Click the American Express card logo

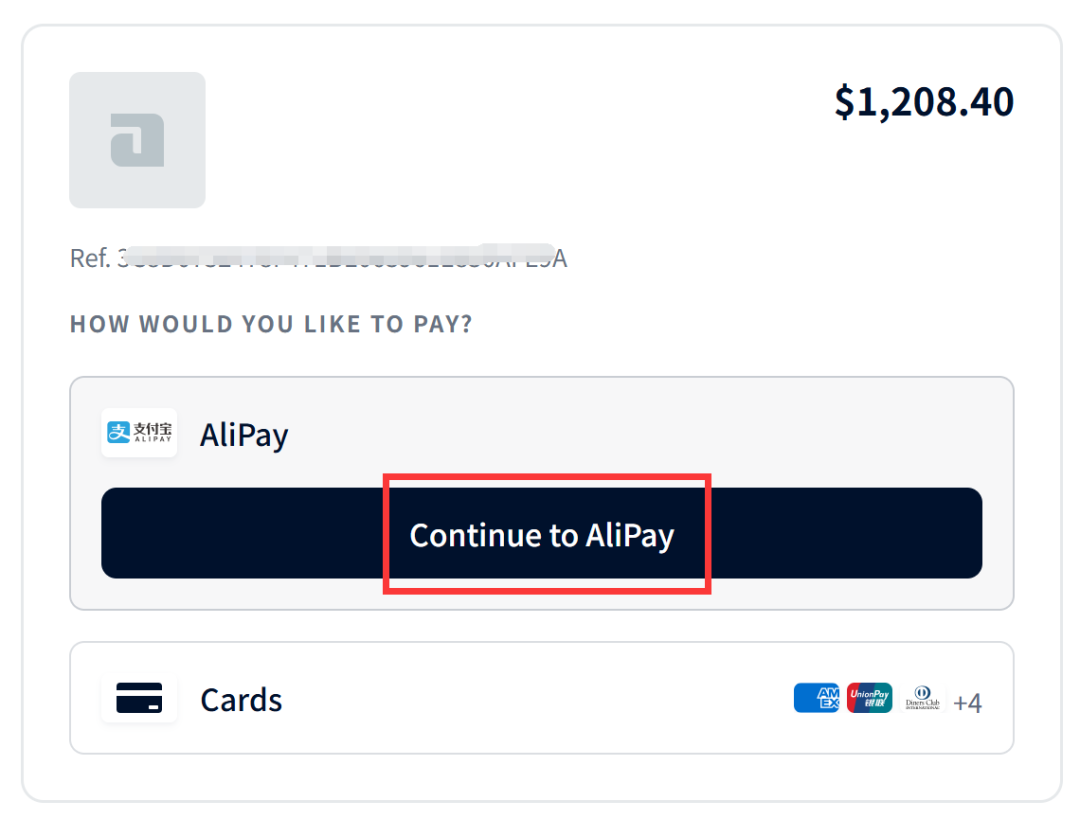(816, 698)
